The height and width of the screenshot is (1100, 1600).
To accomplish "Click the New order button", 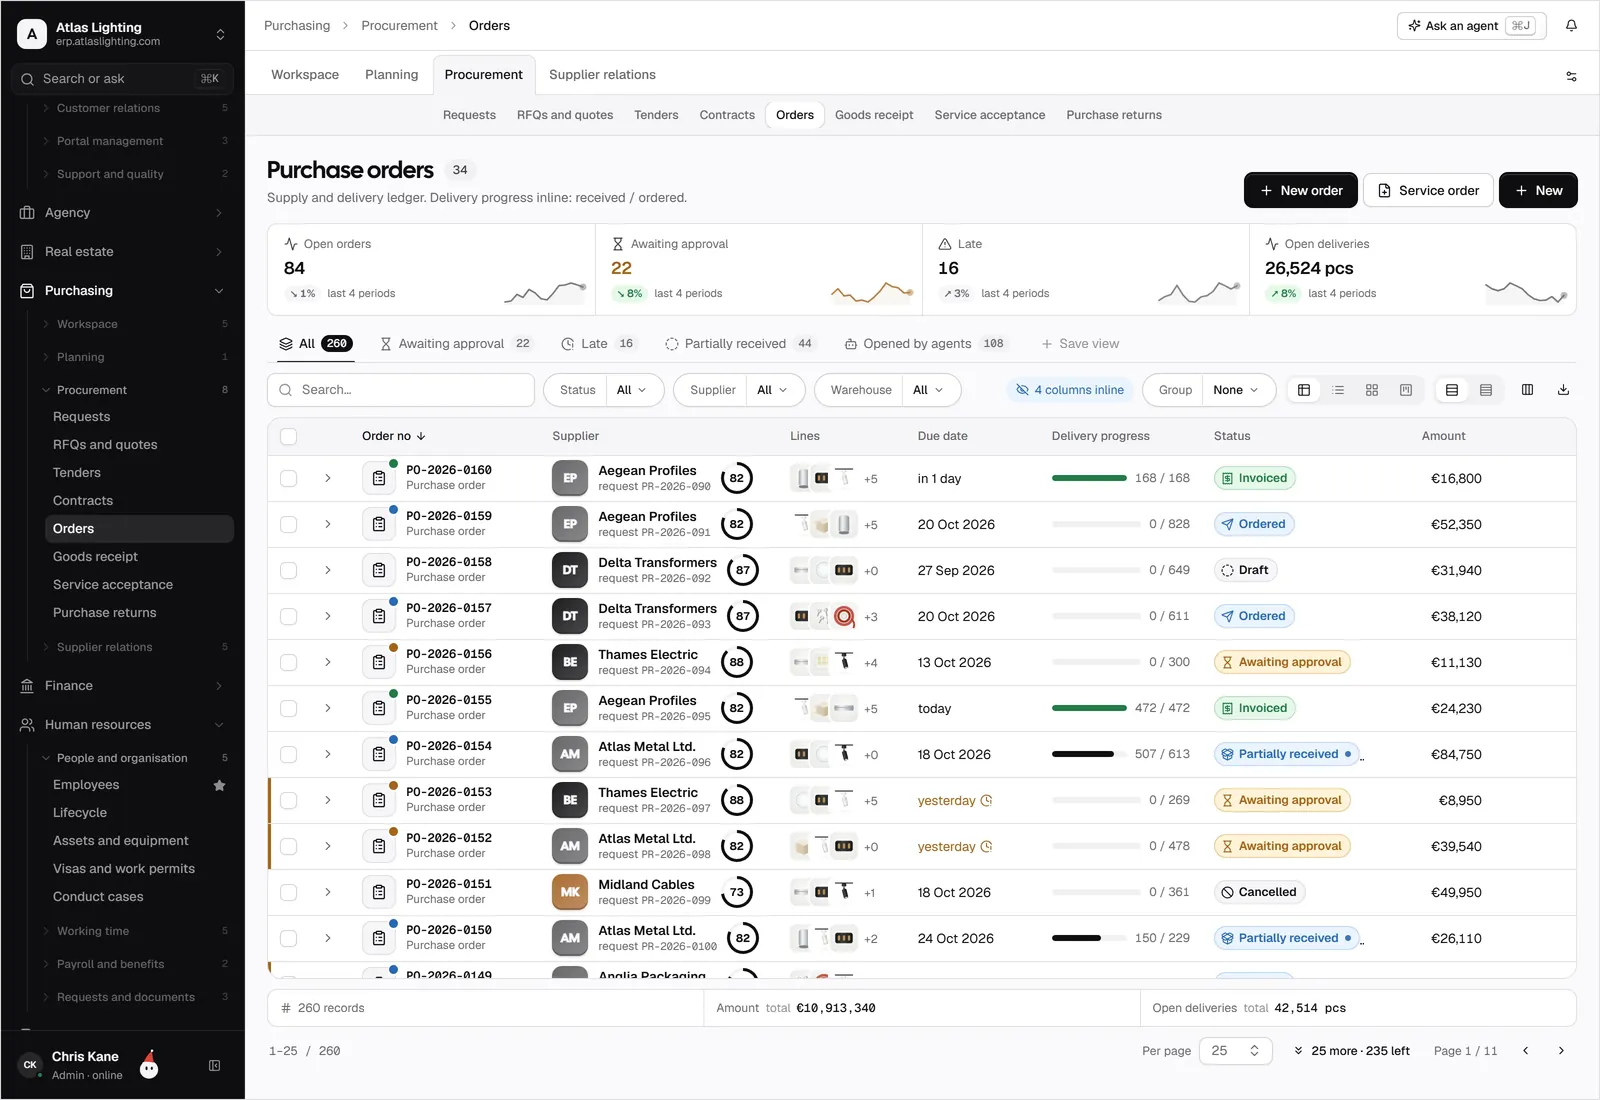I will pyautogui.click(x=1300, y=191).
